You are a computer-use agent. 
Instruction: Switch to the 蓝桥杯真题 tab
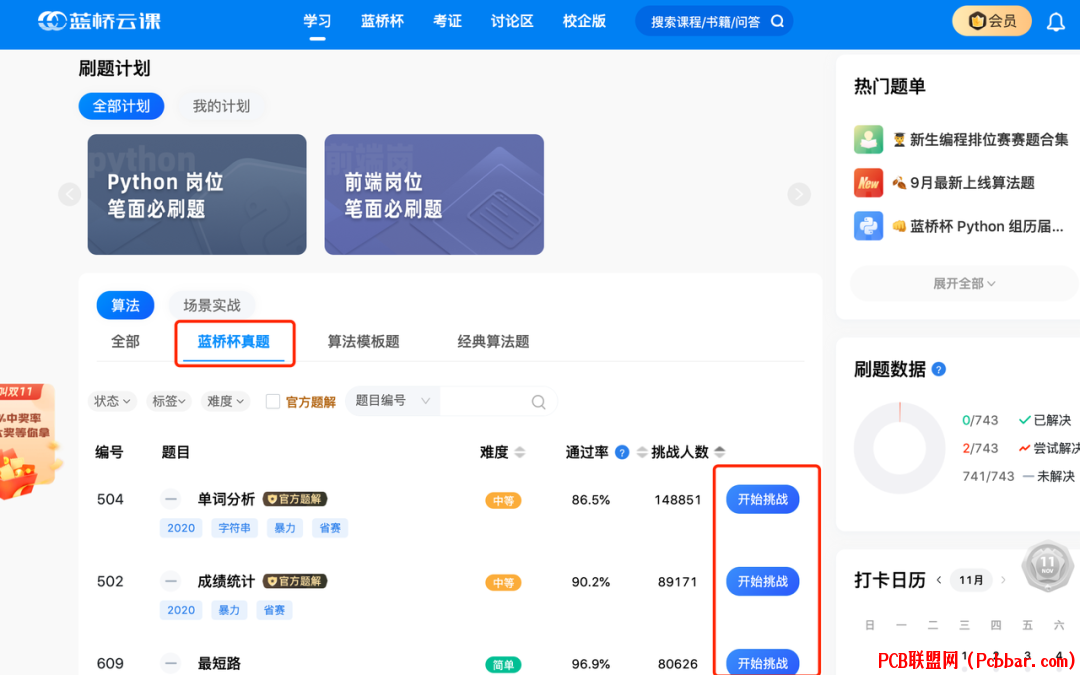click(x=233, y=342)
